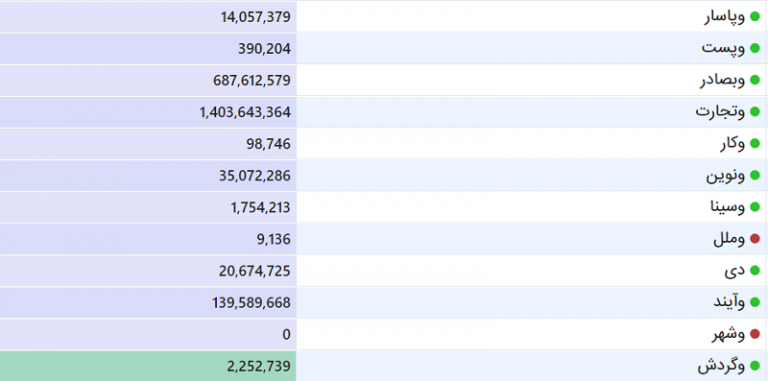Select the symbol name وپاسار
The height and width of the screenshot is (381, 768).
(725, 17)
